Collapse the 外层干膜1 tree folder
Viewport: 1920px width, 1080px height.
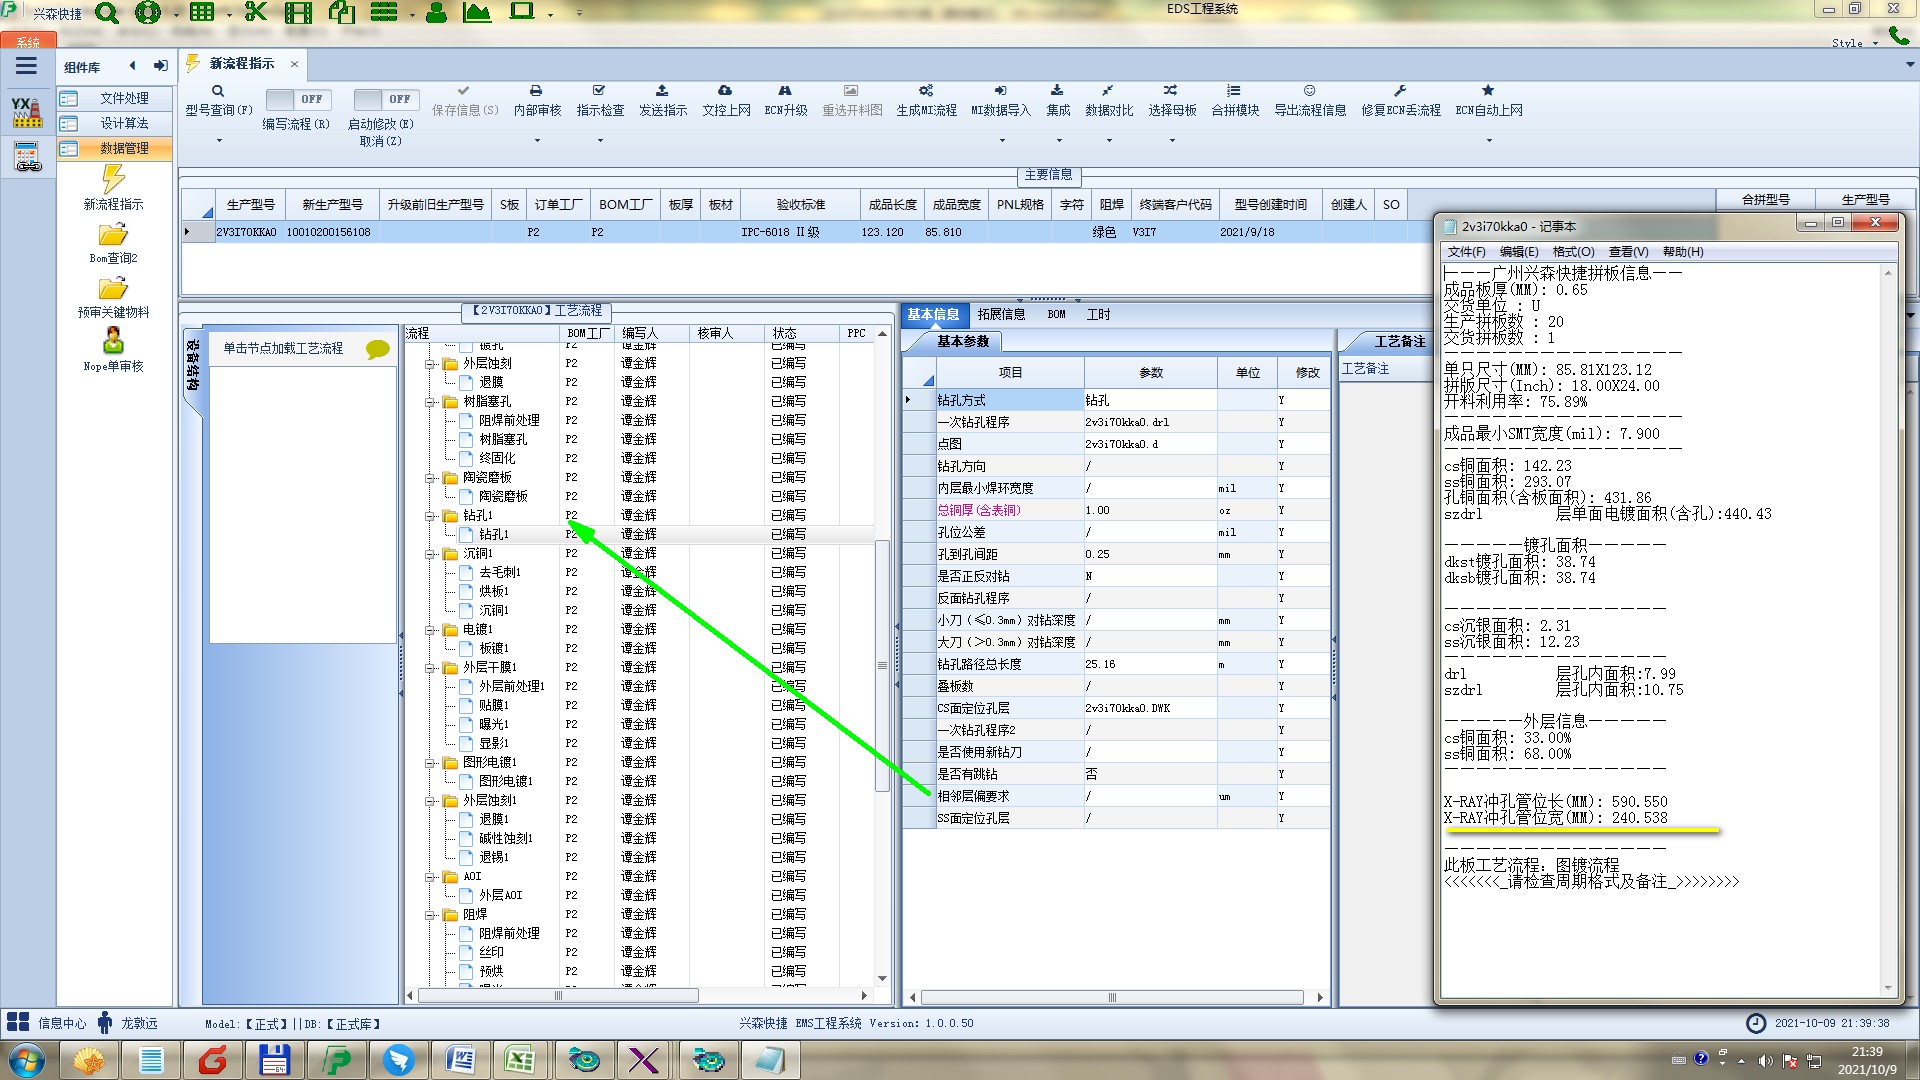point(430,668)
